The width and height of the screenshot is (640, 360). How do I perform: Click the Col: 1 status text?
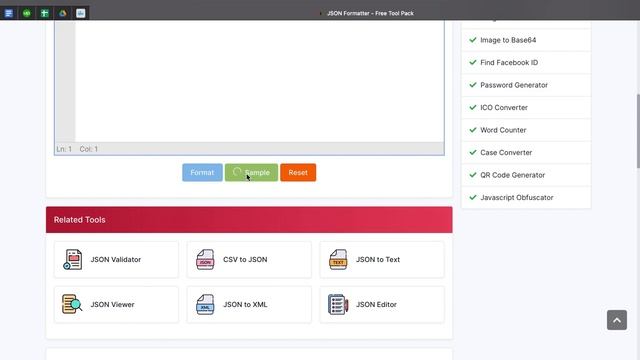[89, 149]
